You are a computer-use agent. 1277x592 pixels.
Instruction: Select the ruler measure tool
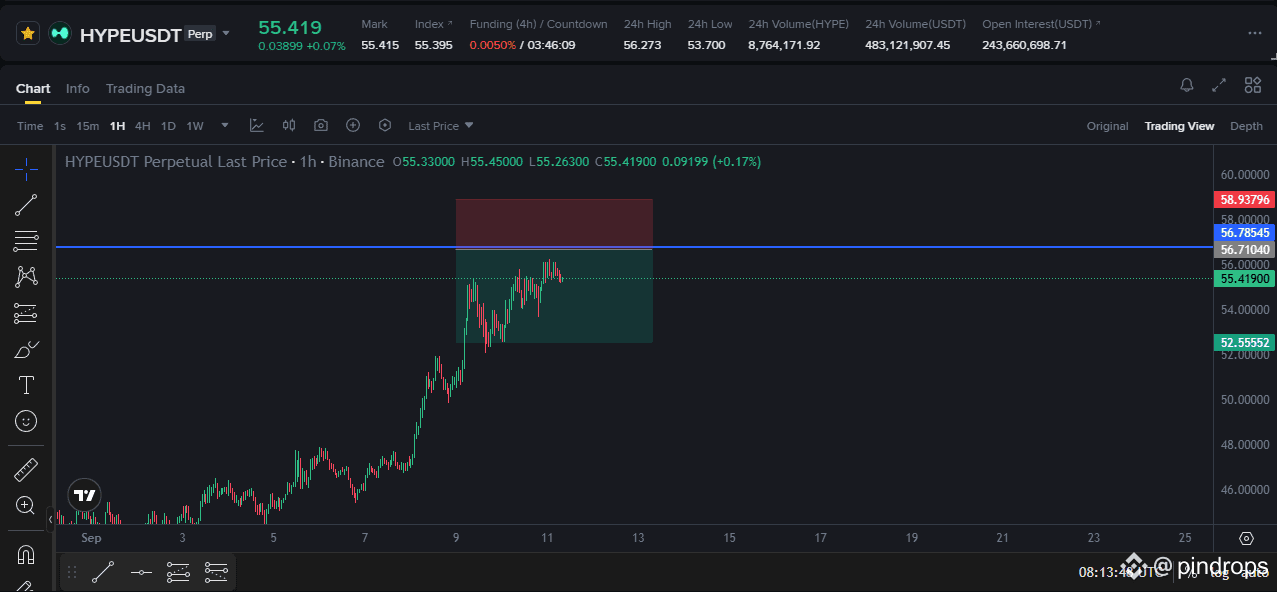tap(26, 469)
